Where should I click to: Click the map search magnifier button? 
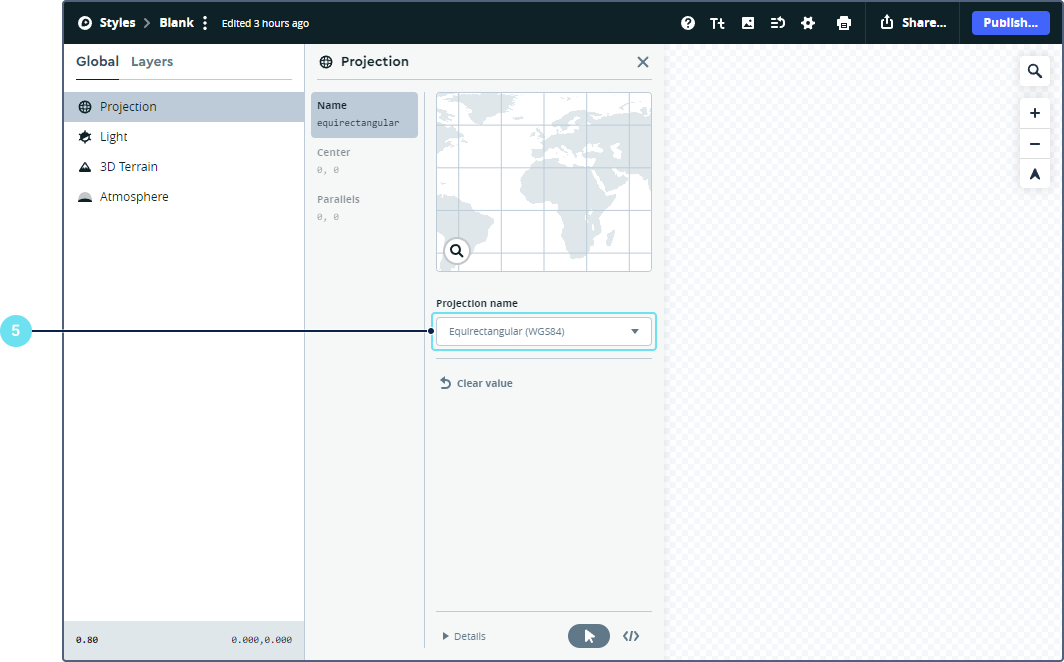tap(1035, 72)
